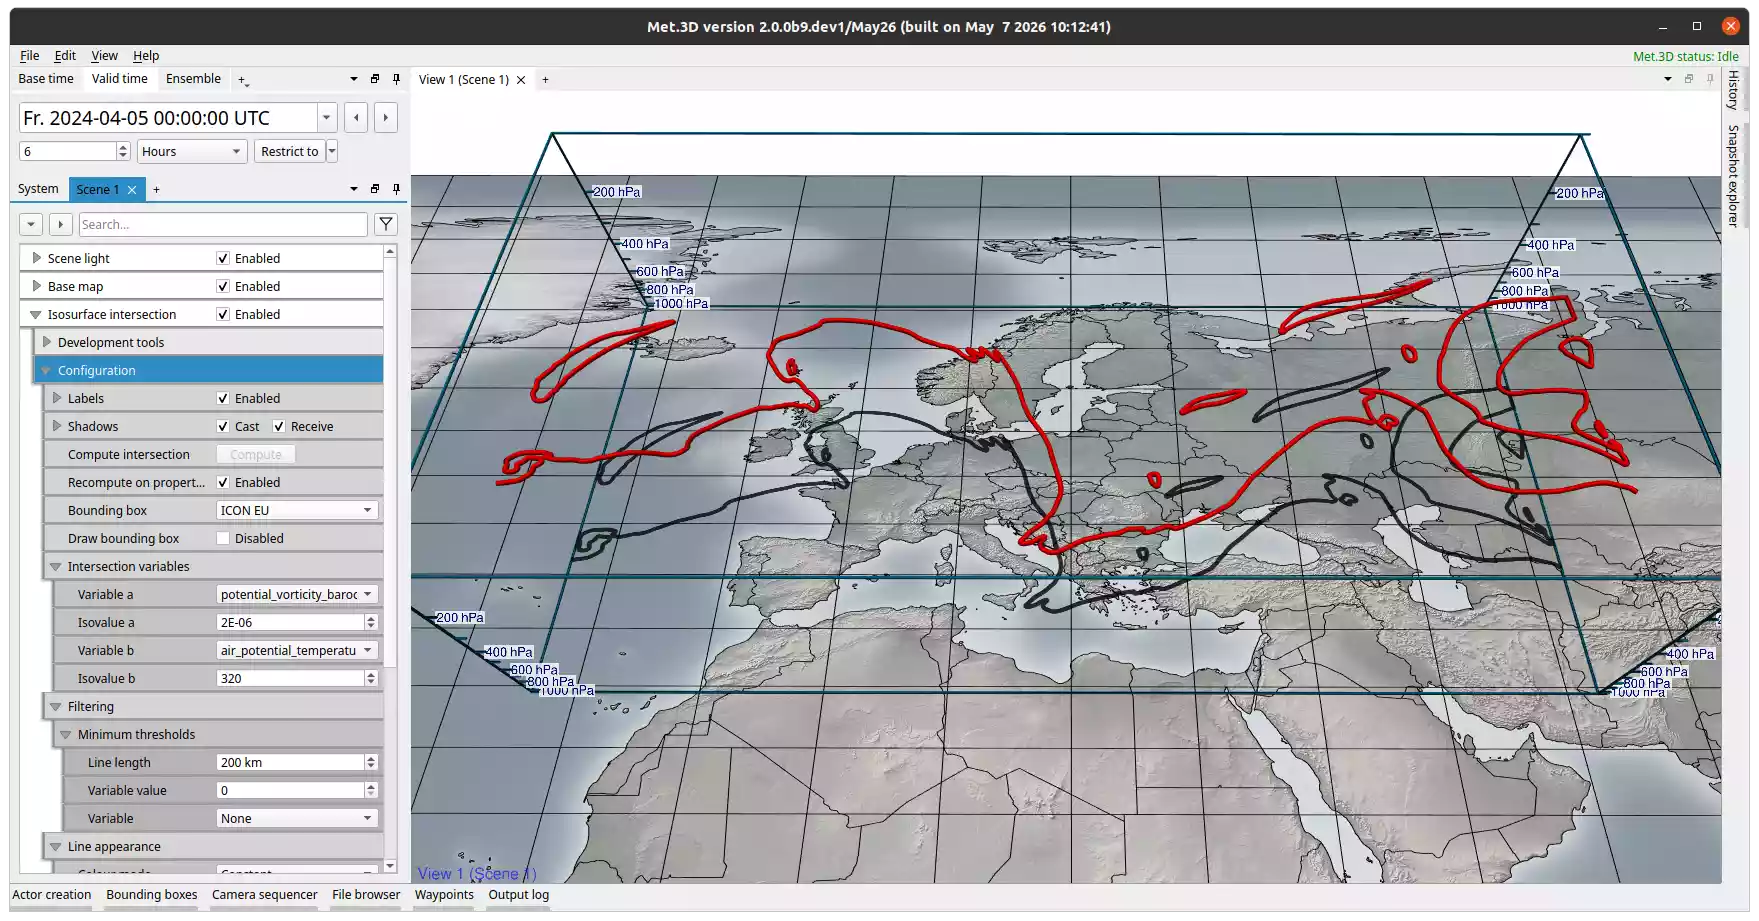This screenshot has height=921, width=1759.
Task: Uncheck Shadows Receive checkbox
Action: (279, 426)
